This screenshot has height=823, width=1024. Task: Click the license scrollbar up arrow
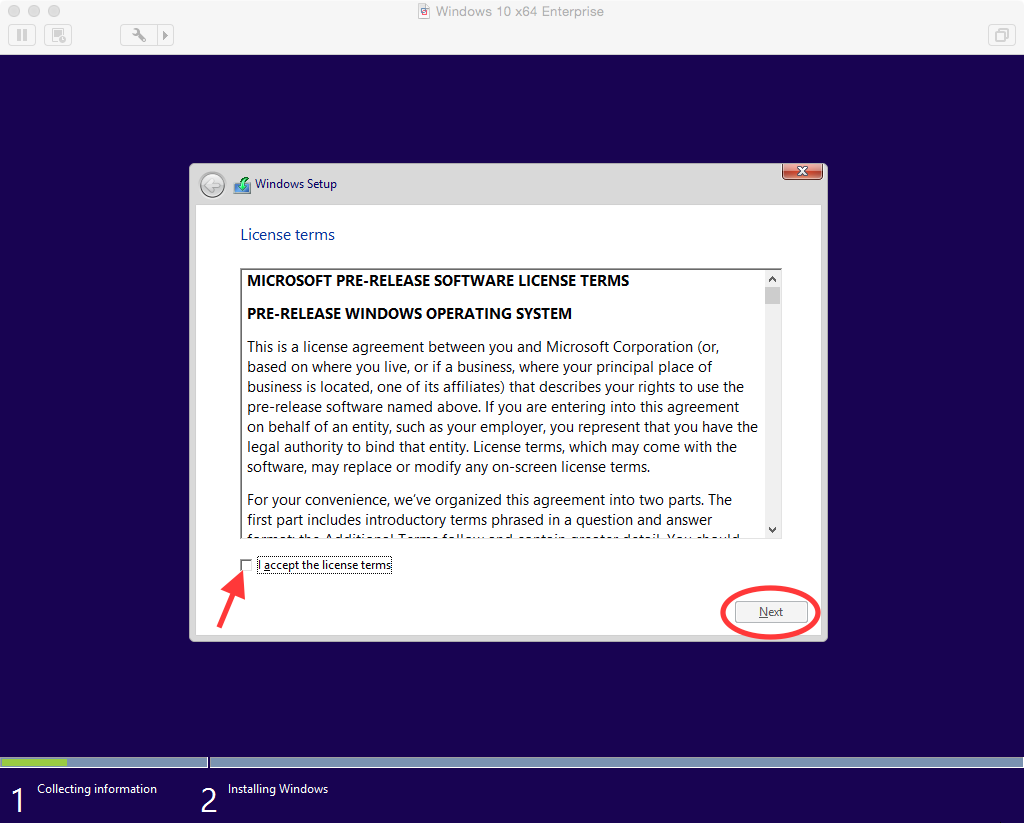tap(773, 279)
